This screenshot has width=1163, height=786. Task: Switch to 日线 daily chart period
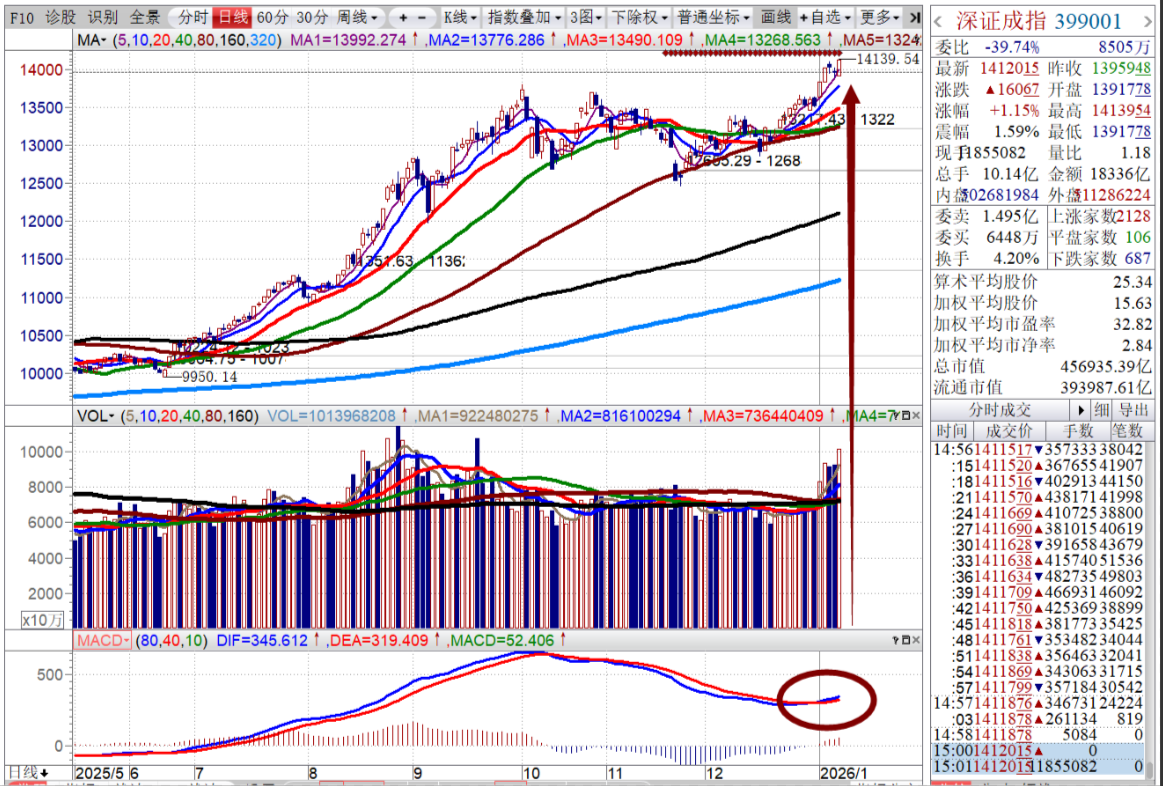point(233,17)
